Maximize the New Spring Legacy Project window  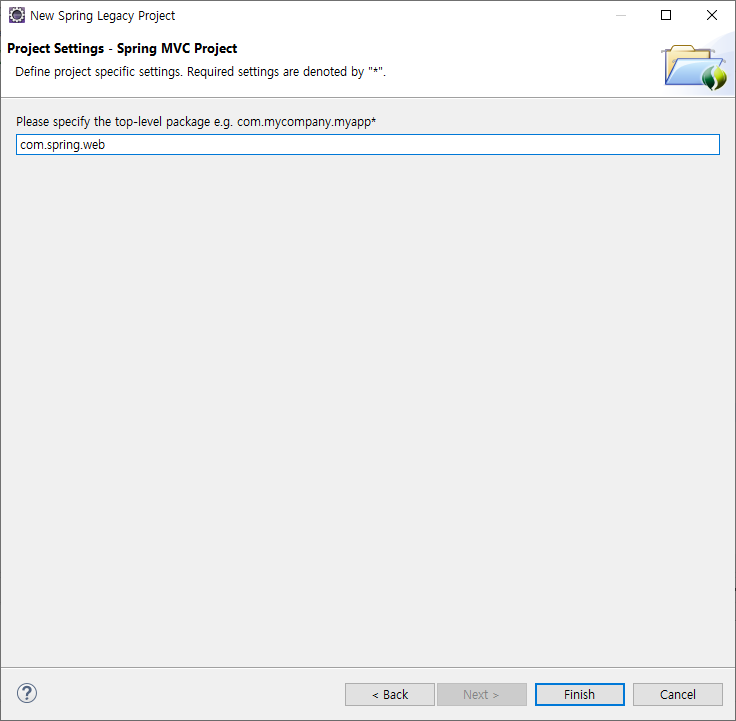click(x=666, y=15)
